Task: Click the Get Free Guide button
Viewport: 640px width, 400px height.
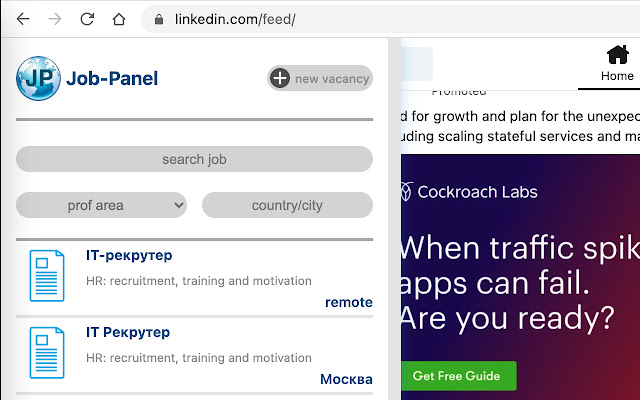Action: click(x=457, y=375)
